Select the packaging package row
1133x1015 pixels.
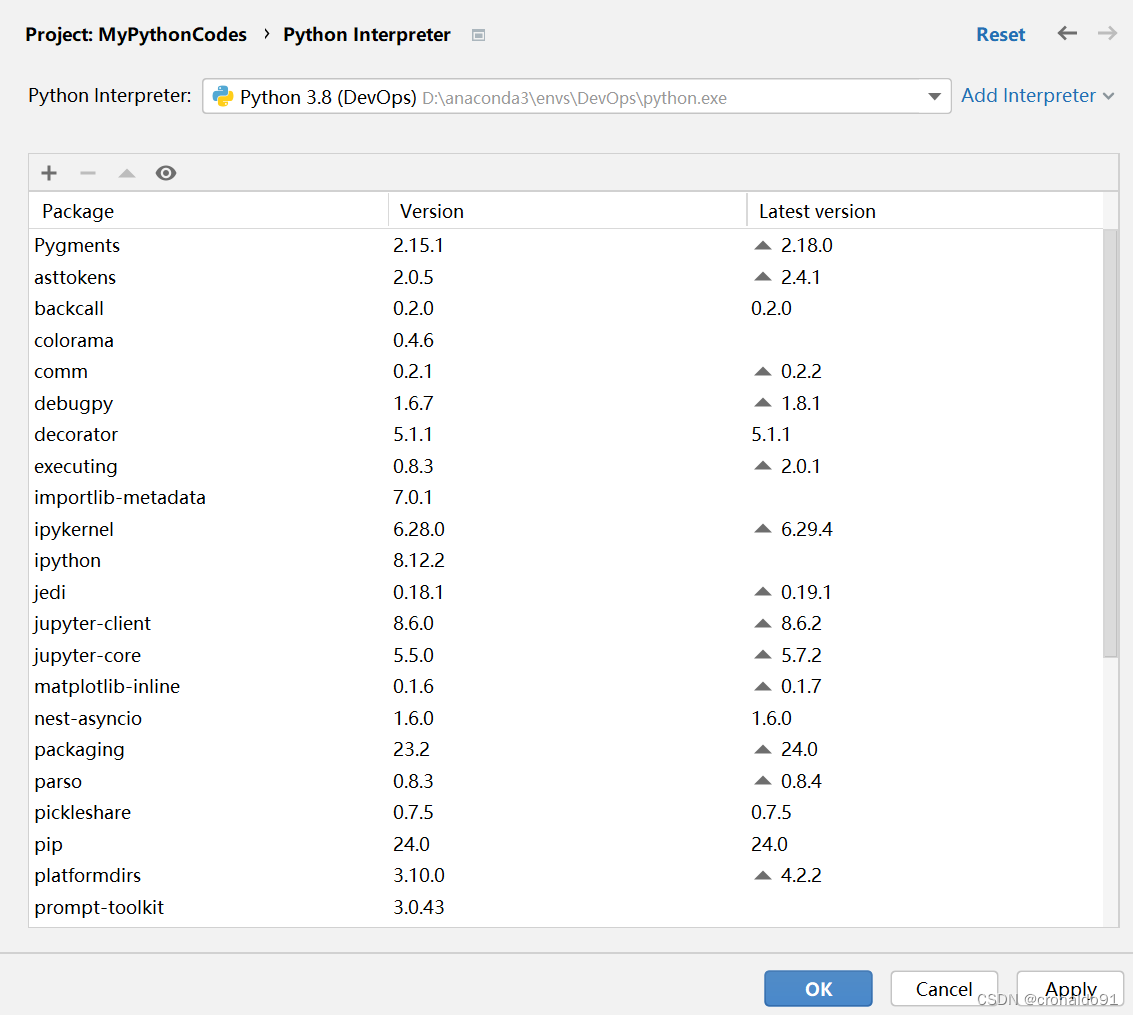pos(566,749)
